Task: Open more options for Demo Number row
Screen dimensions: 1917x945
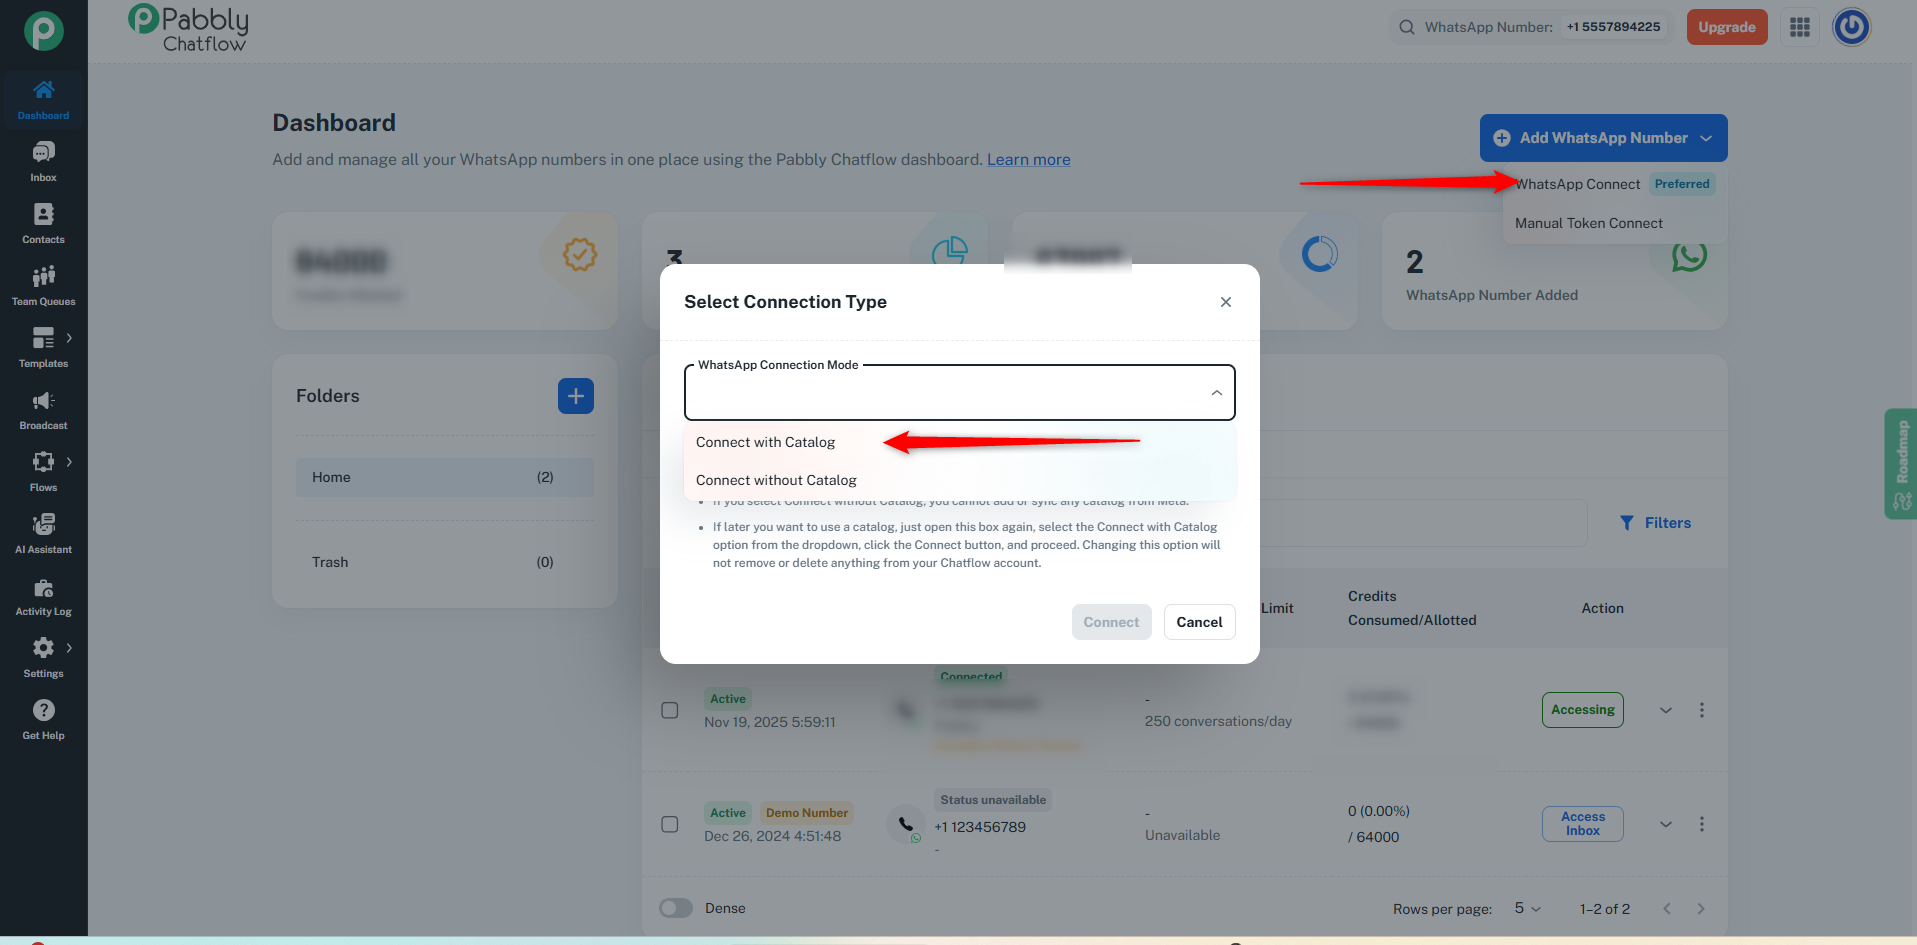Action: 1702,824
